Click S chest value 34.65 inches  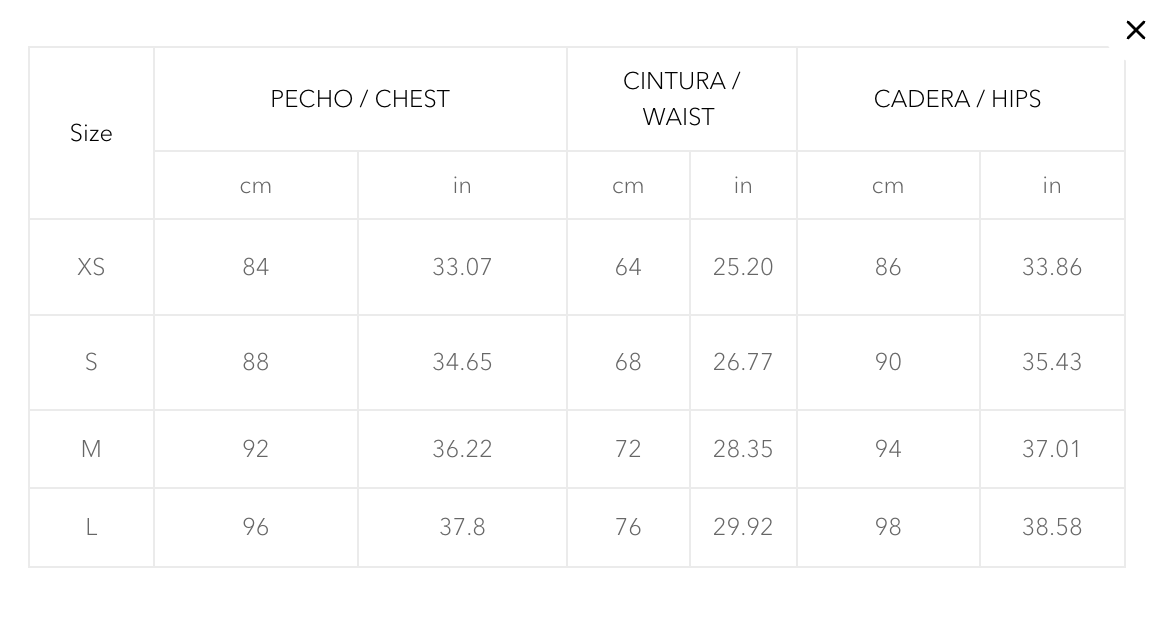pos(462,362)
